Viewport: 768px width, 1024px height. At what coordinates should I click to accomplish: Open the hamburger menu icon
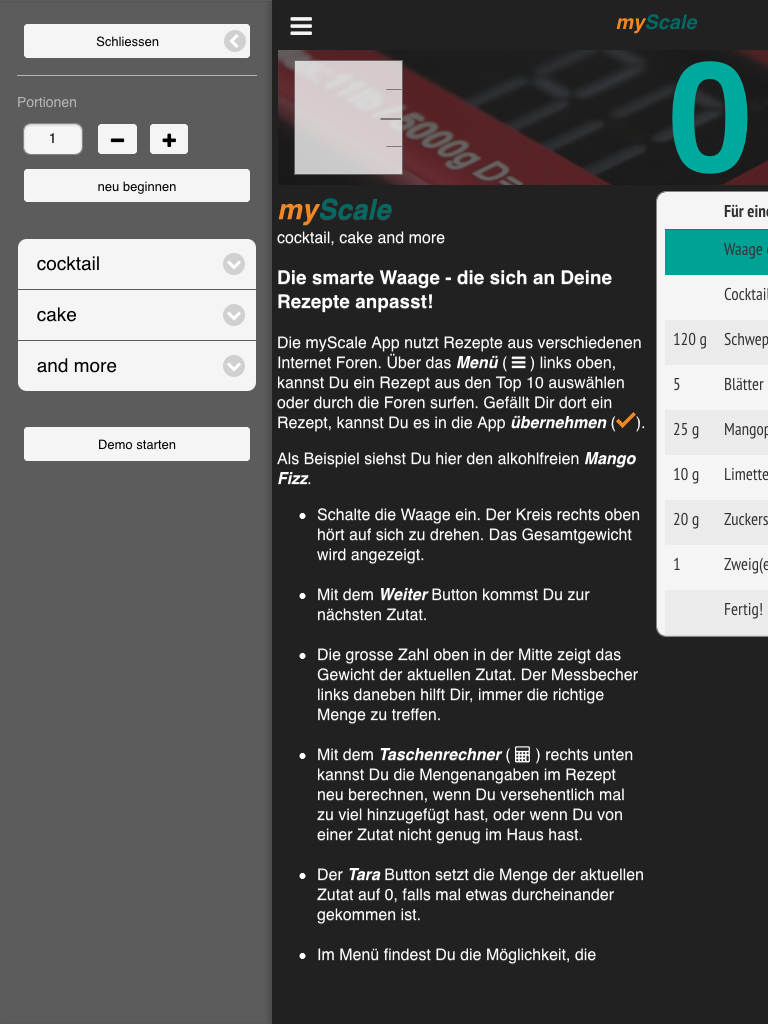tap(301, 25)
